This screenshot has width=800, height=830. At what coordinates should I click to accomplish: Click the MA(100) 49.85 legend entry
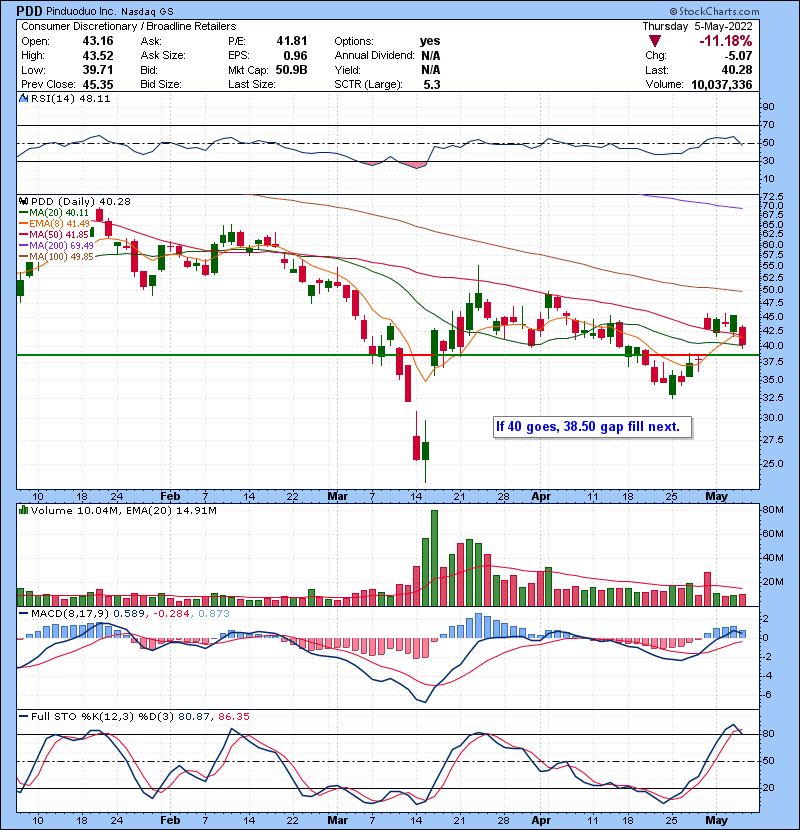[56, 257]
